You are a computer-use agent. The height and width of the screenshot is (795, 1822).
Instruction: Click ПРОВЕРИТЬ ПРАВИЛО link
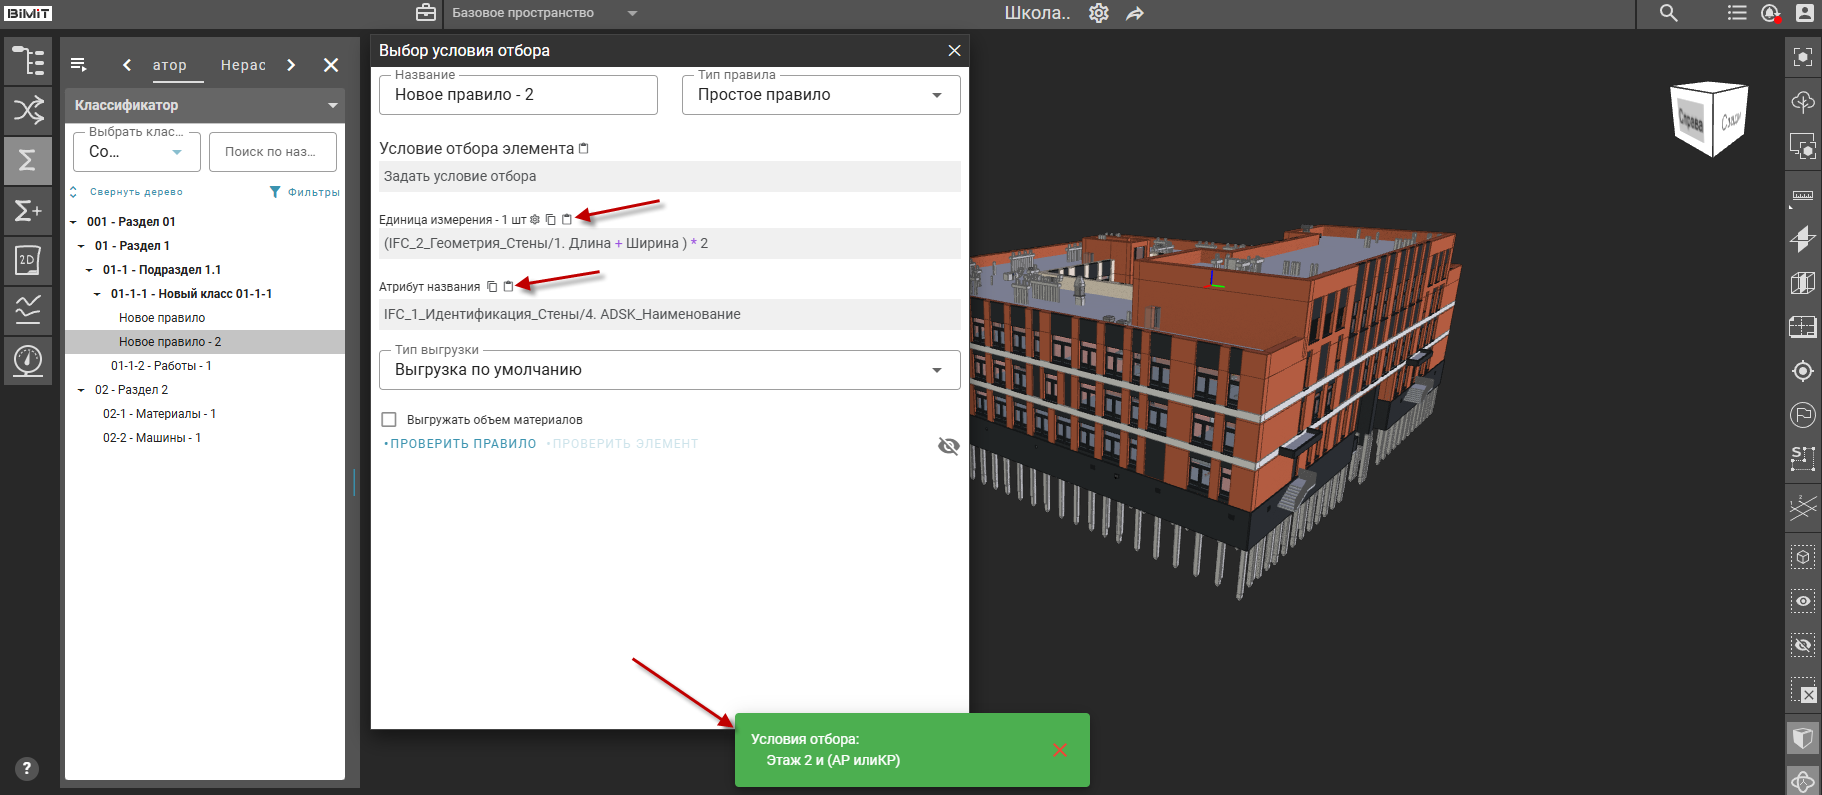(462, 444)
